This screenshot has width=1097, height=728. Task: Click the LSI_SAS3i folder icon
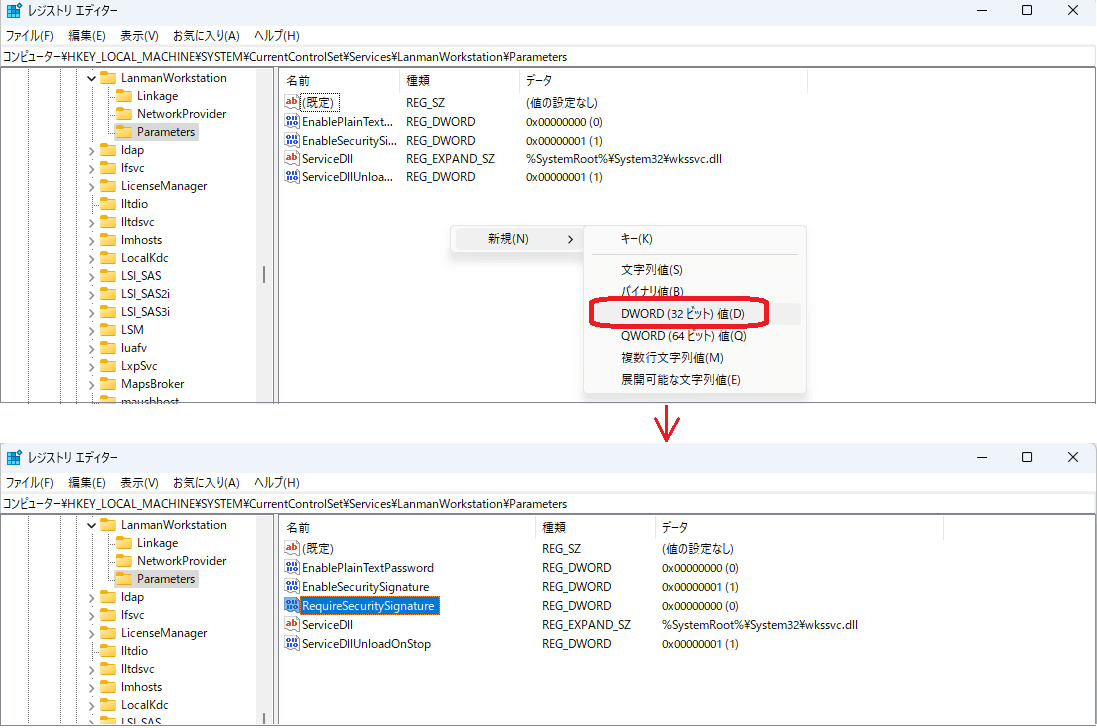tap(108, 312)
